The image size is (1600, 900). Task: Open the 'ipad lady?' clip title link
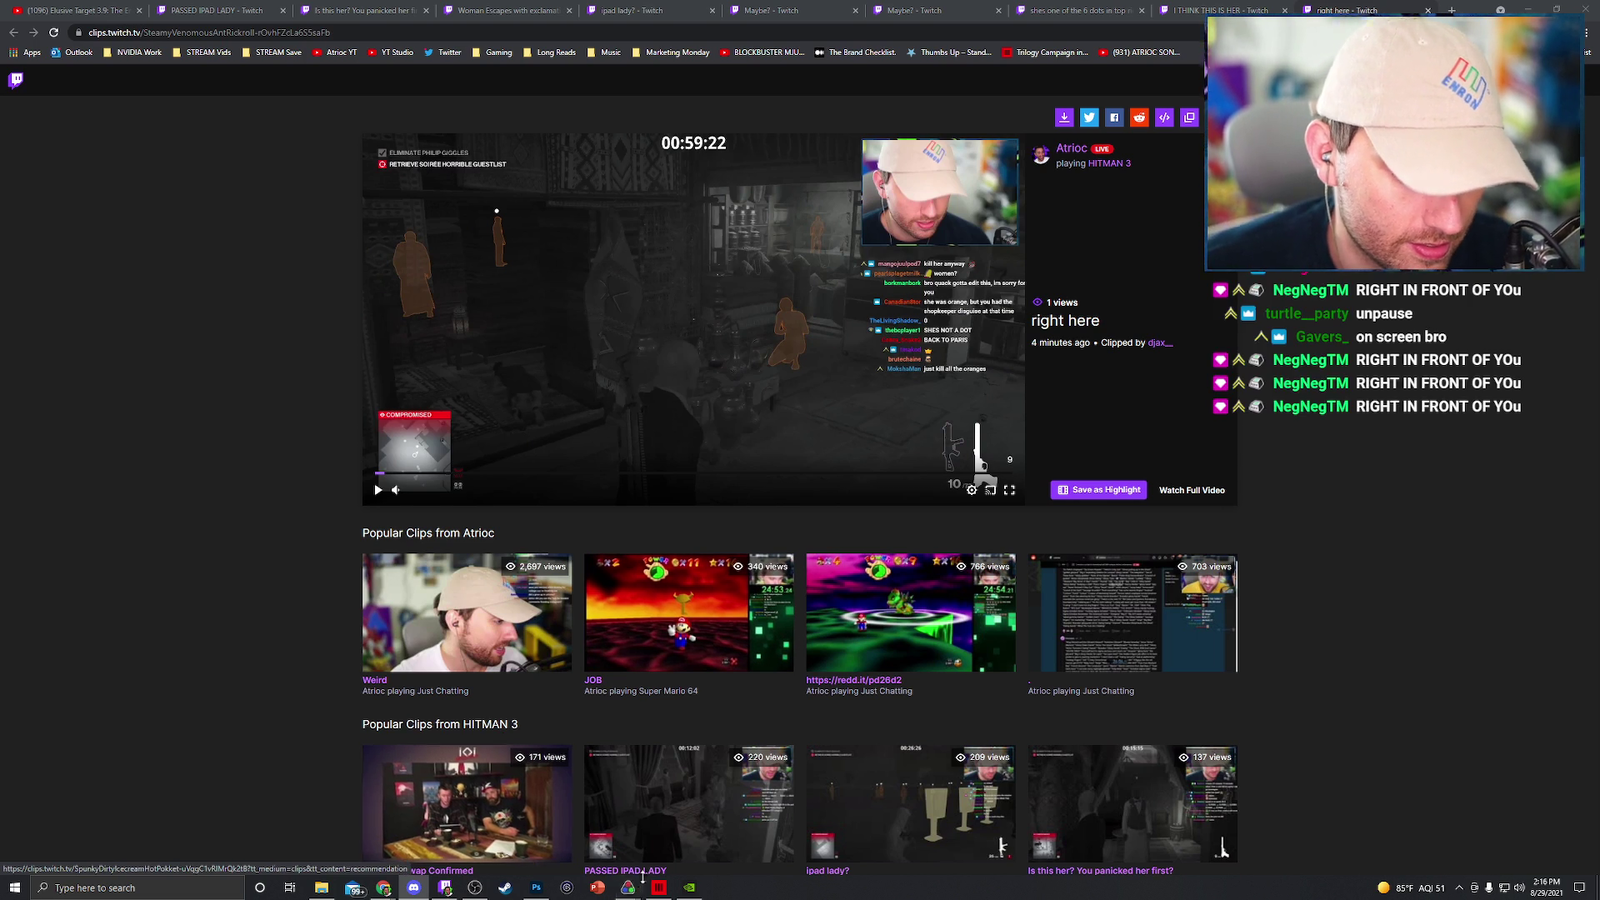click(827, 870)
